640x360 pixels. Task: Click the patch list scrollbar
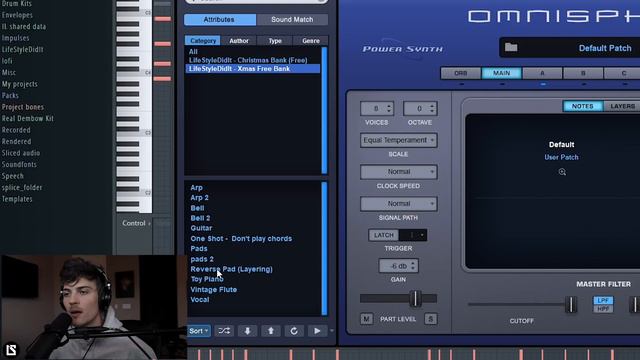(x=324, y=248)
